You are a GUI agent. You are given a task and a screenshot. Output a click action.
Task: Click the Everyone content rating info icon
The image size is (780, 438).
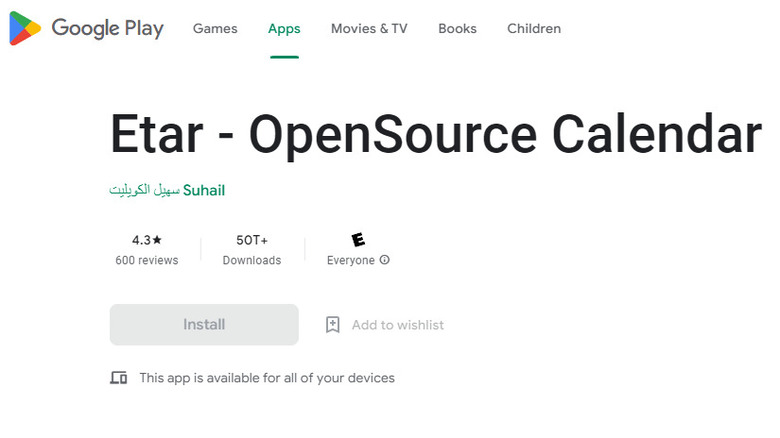point(385,260)
